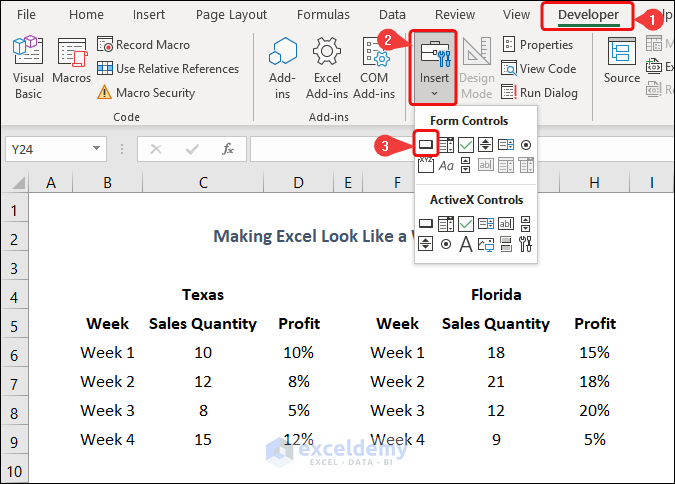The height and width of the screenshot is (484, 675).
Task: Switch to the File tab
Action: tap(26, 15)
